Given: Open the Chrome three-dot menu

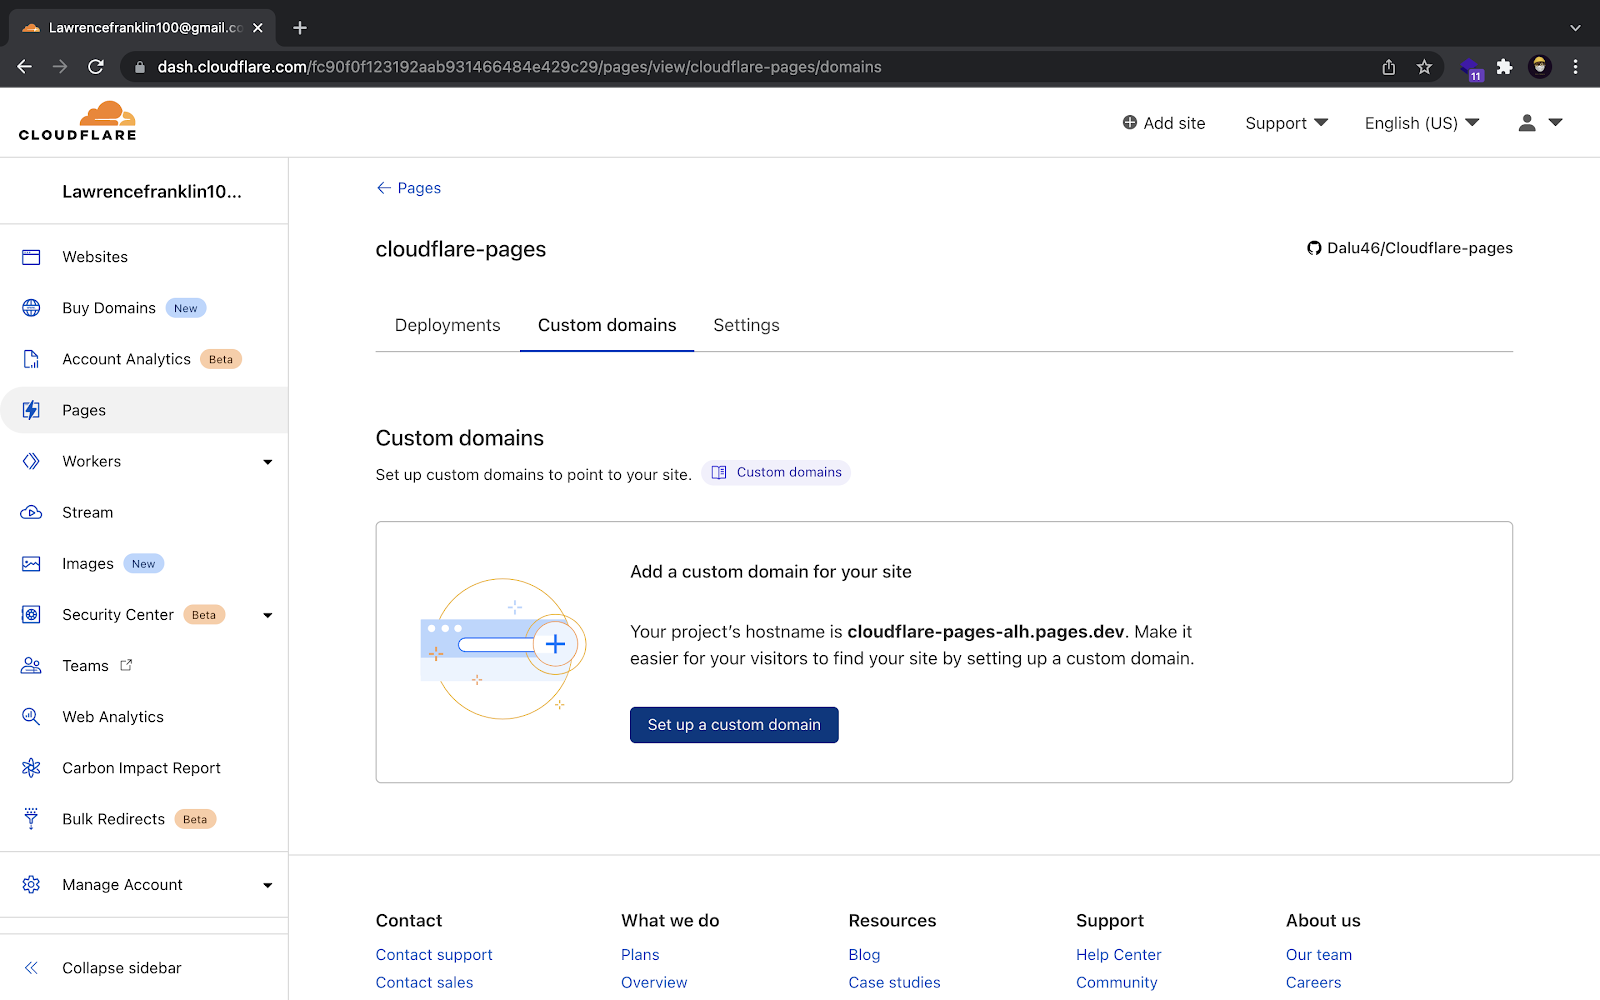Looking at the screenshot, I should click(x=1575, y=67).
